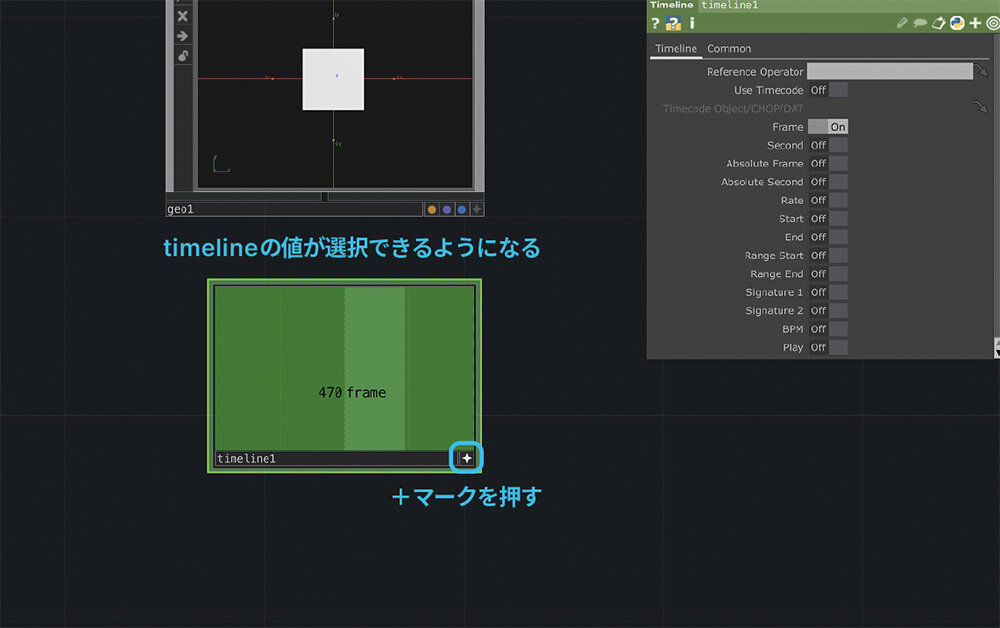Click the plus icon in parameter header

[975, 23]
